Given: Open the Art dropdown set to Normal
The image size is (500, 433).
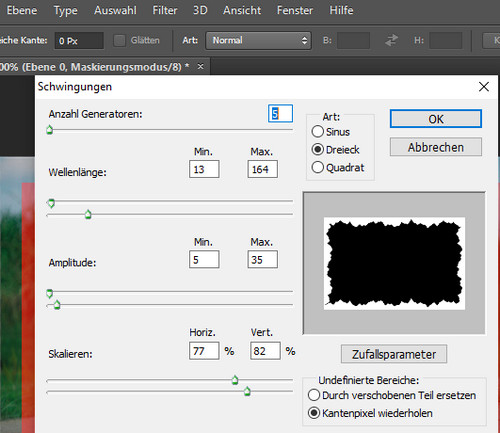Looking at the screenshot, I should click(258, 40).
